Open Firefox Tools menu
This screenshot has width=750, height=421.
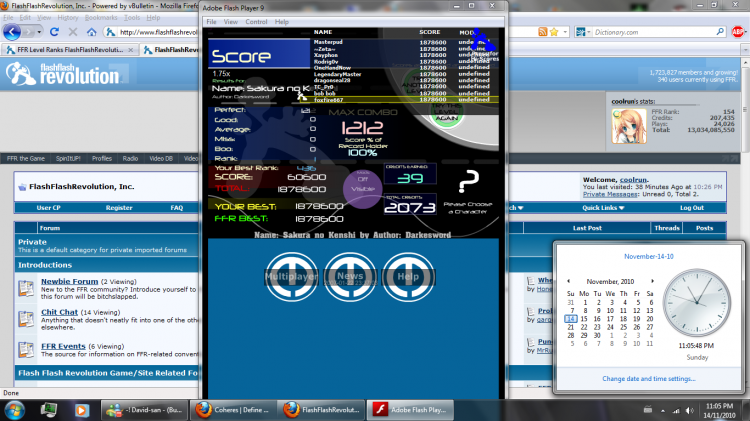click(132, 18)
